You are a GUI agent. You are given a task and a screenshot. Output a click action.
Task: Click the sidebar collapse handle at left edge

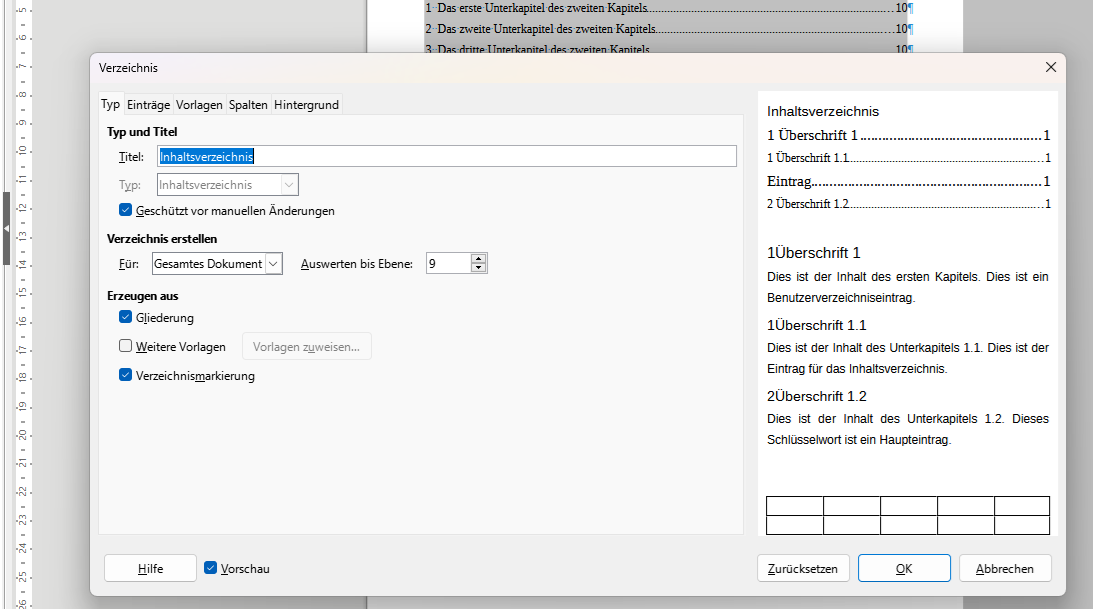6,229
